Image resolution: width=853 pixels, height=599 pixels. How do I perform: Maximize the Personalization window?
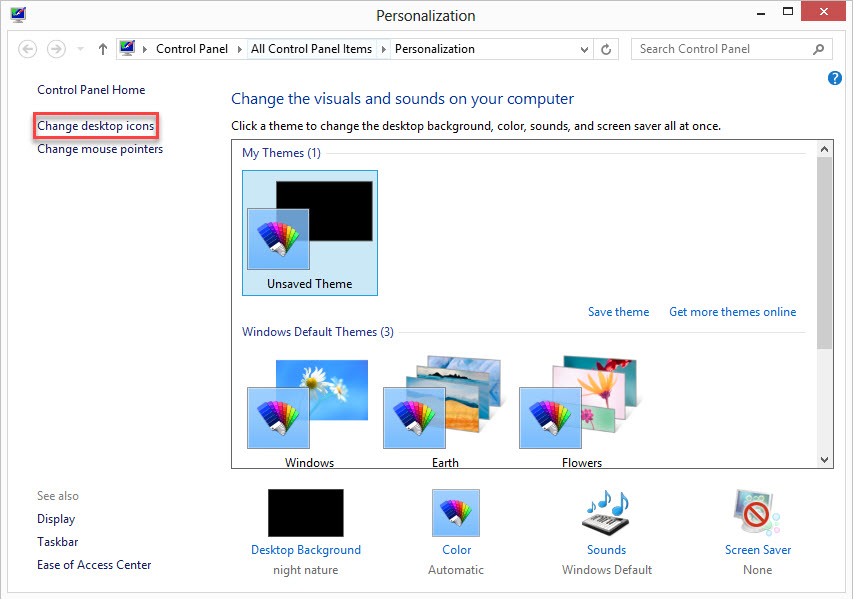(x=788, y=12)
